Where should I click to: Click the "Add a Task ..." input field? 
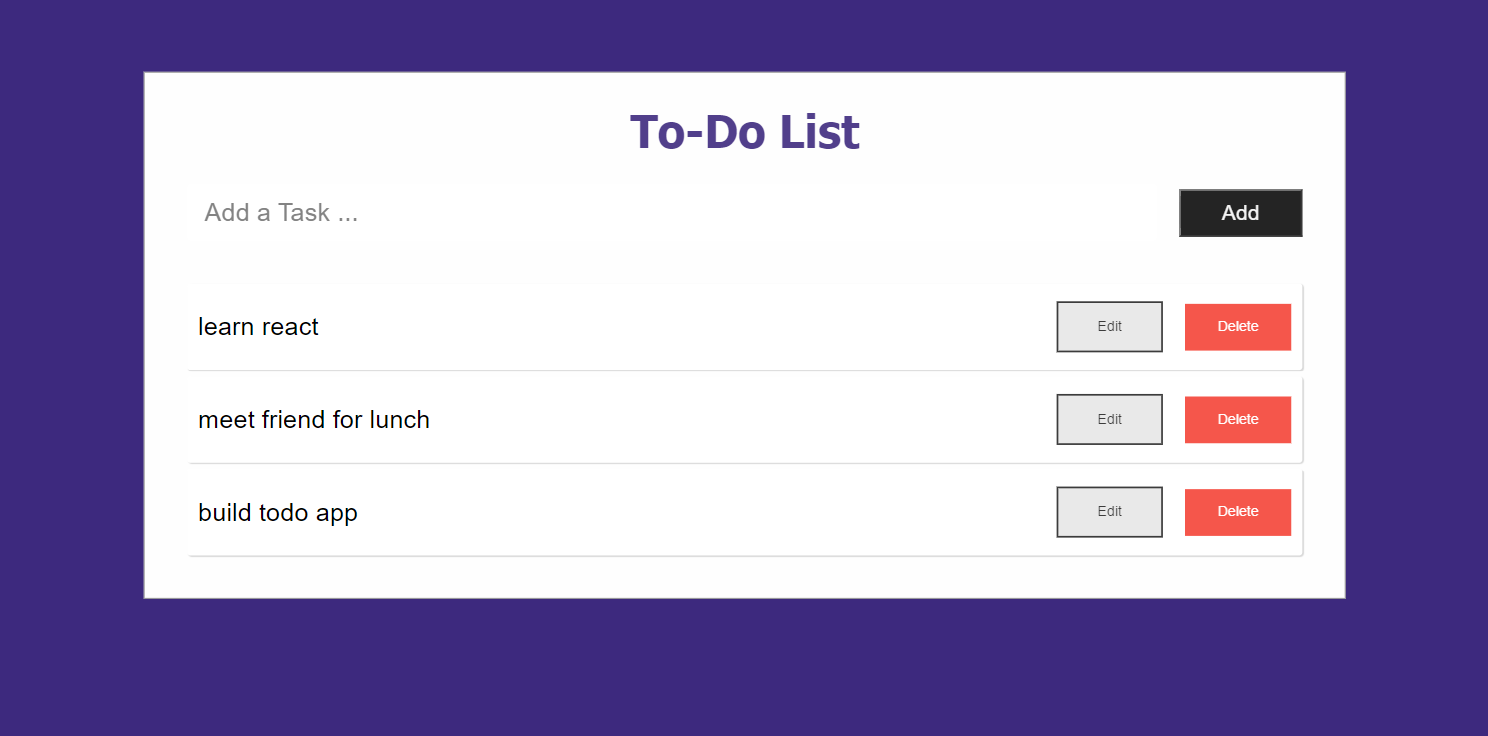click(x=670, y=213)
